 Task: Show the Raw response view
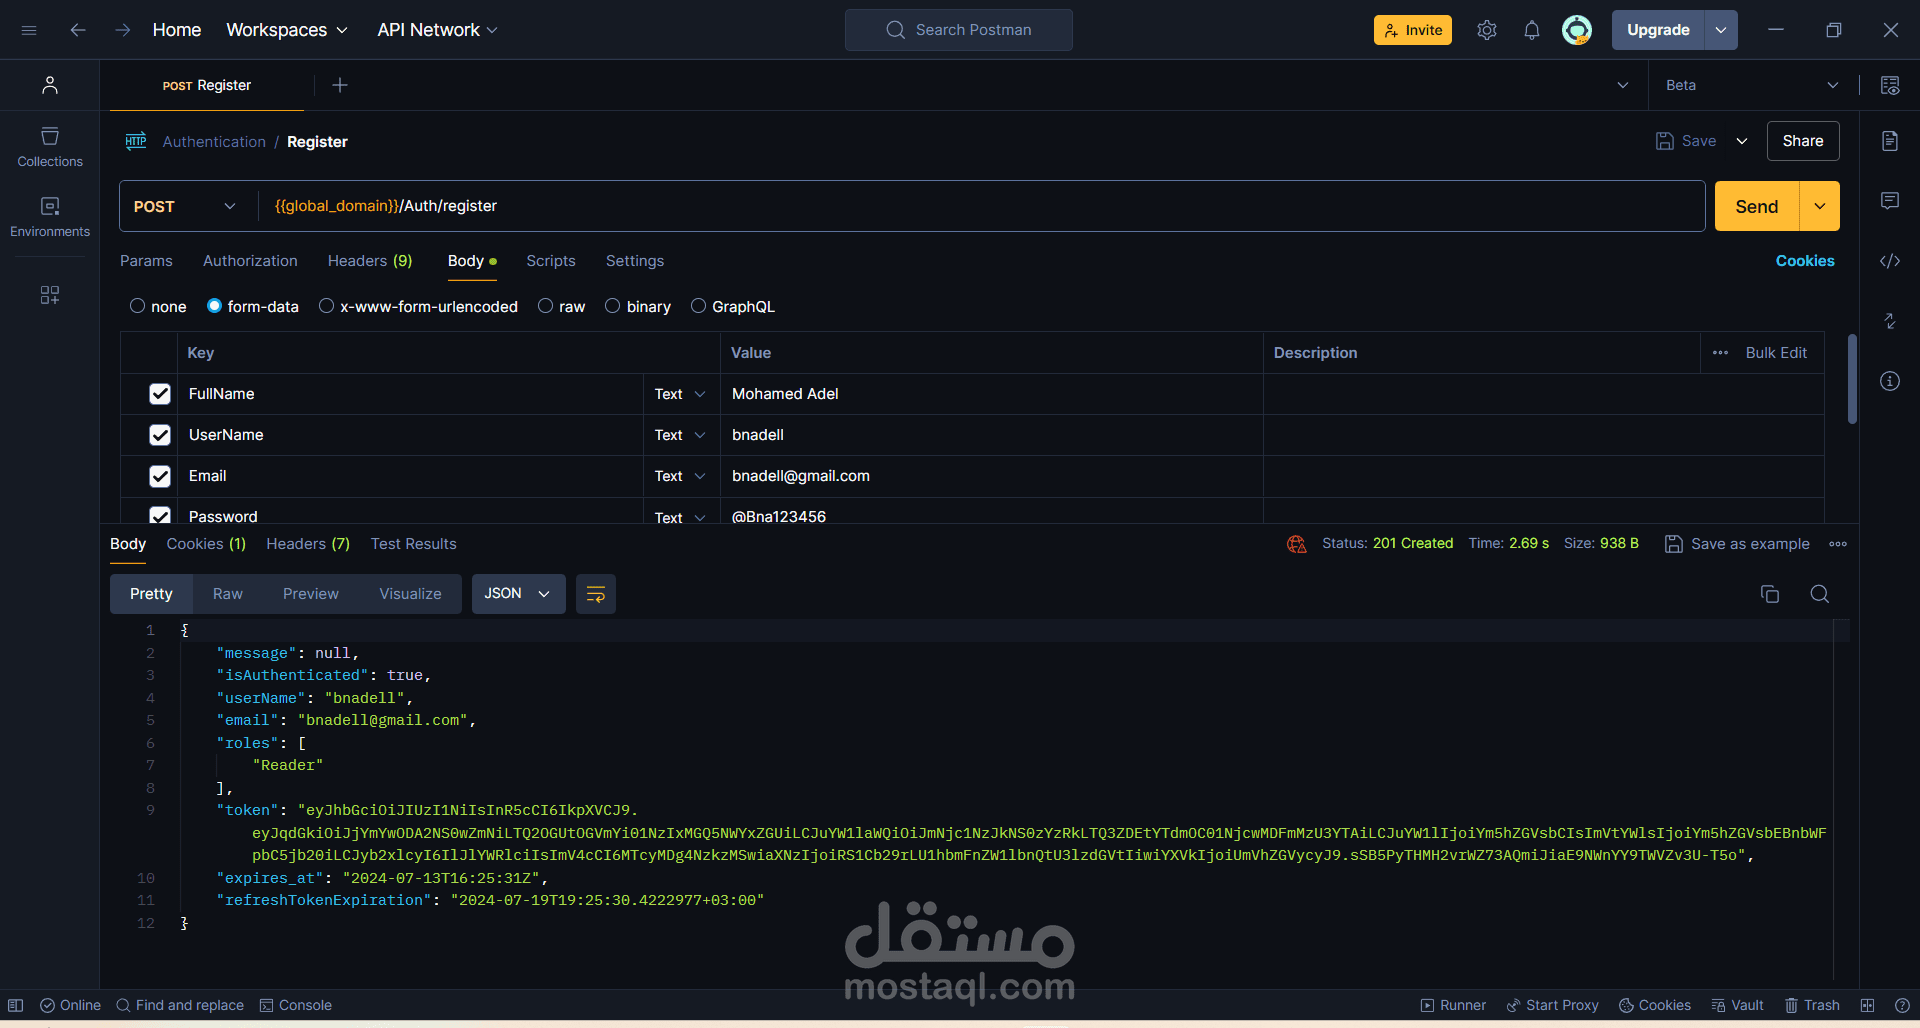coord(228,594)
